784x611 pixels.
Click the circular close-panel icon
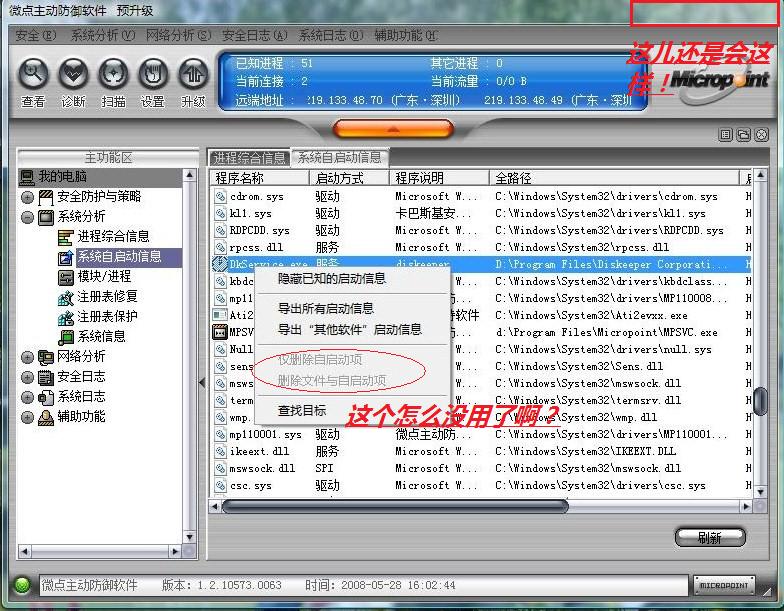(x=762, y=134)
